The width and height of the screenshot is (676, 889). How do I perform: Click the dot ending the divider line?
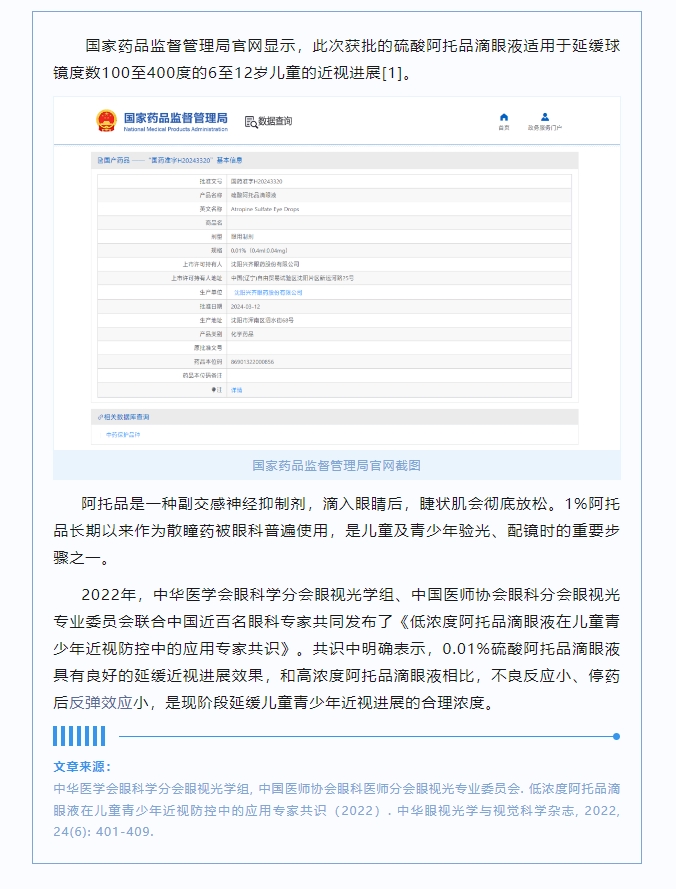tap(616, 736)
